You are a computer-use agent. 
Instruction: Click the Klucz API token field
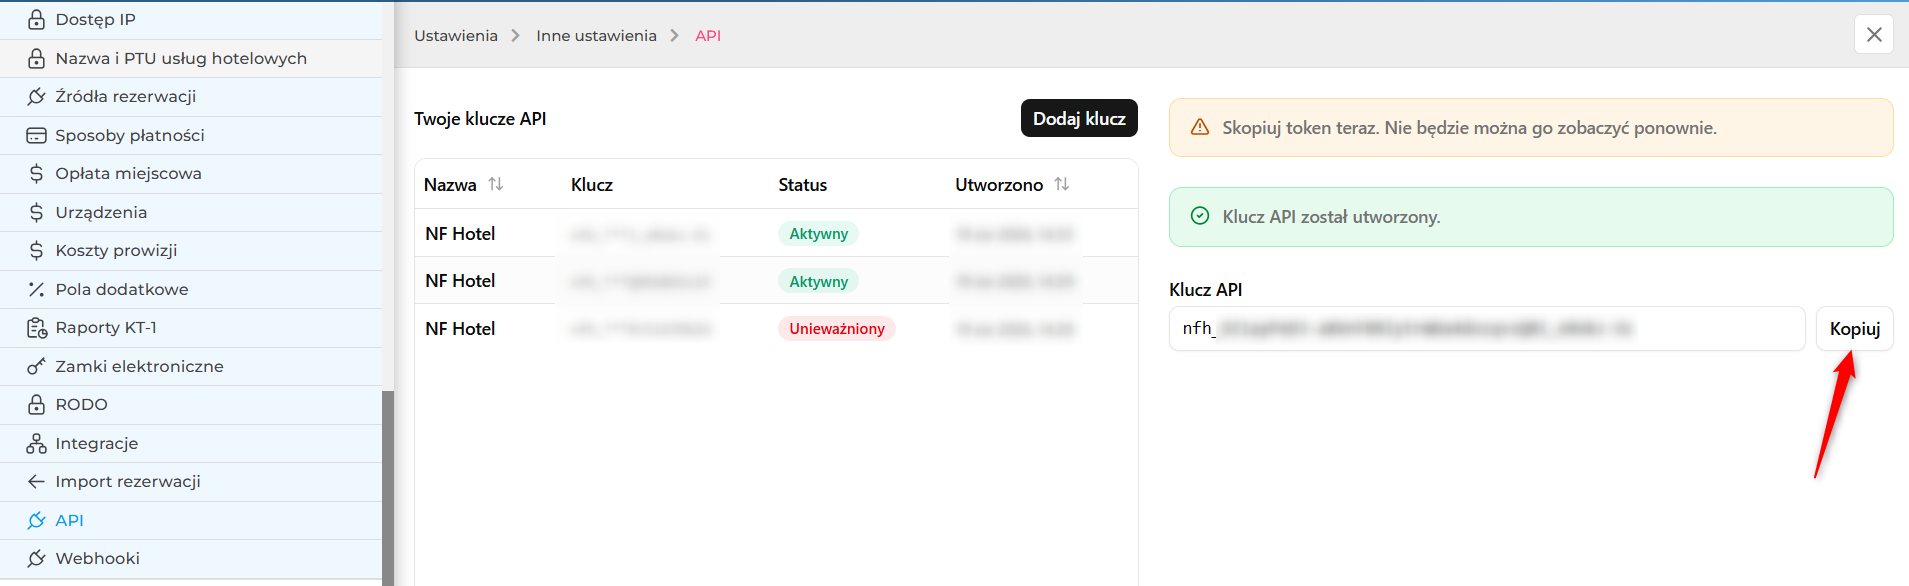point(1487,329)
